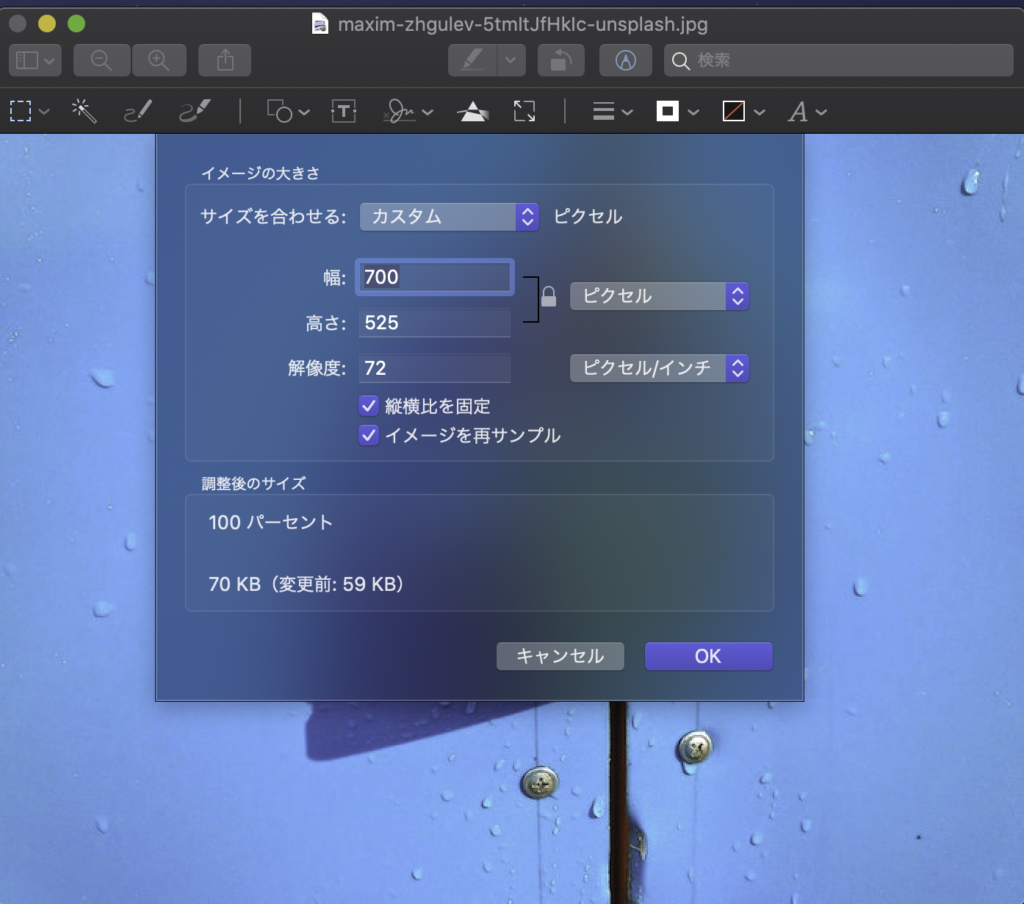Image resolution: width=1024 pixels, height=904 pixels.
Task: Expand the selection tool chevron
Action: 44,112
